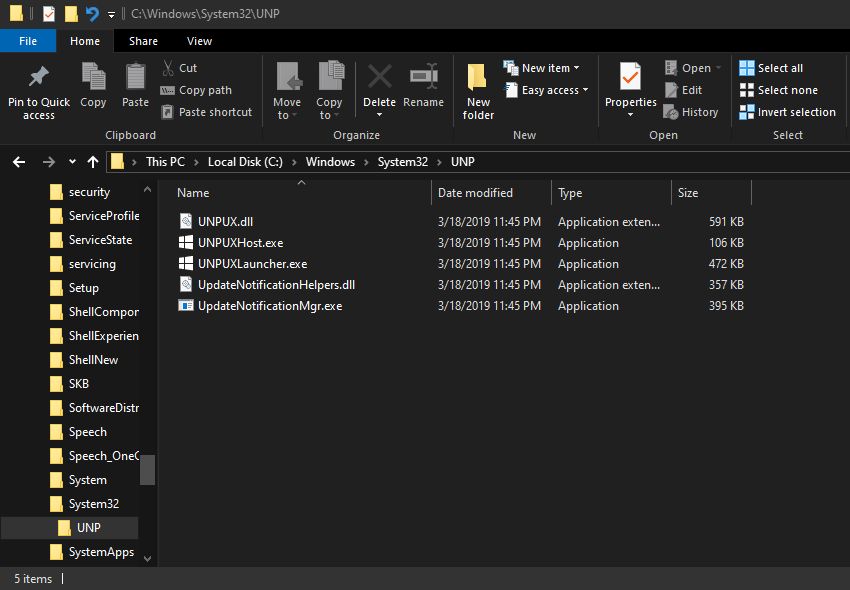Cut the selection with scissors icon
The width and height of the screenshot is (850, 590).
click(x=168, y=68)
